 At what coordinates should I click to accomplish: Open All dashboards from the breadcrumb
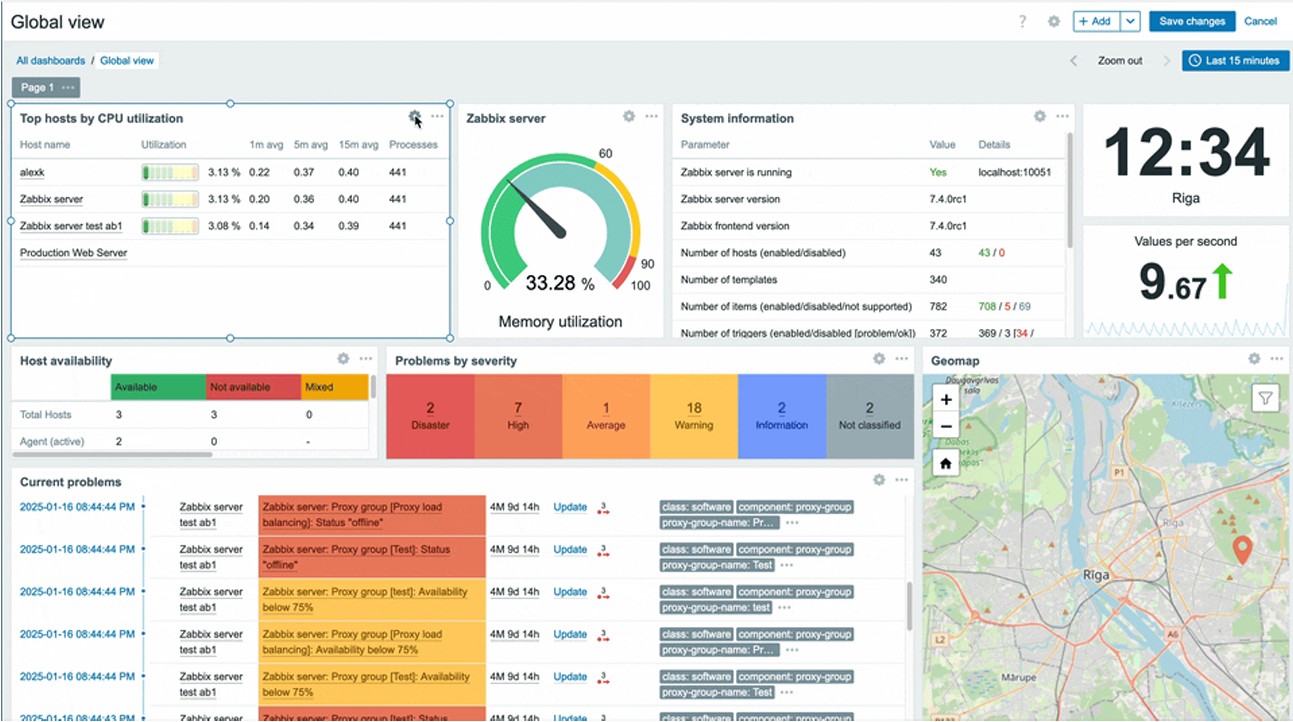pos(50,60)
